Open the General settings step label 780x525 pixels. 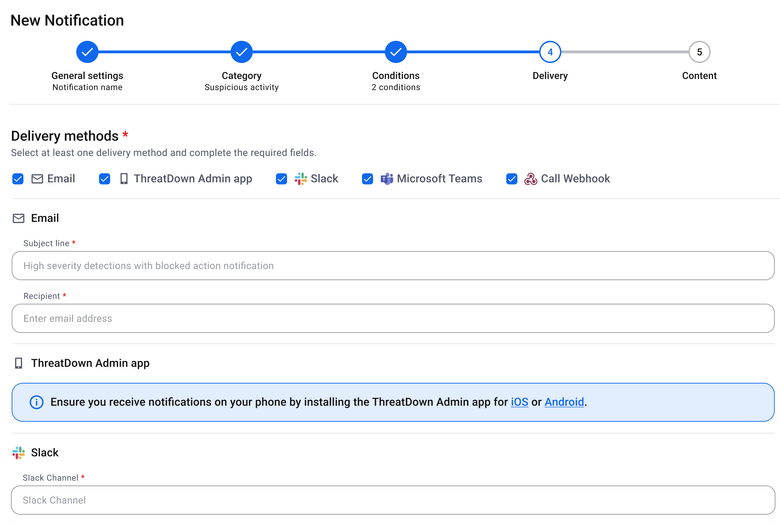[87, 76]
